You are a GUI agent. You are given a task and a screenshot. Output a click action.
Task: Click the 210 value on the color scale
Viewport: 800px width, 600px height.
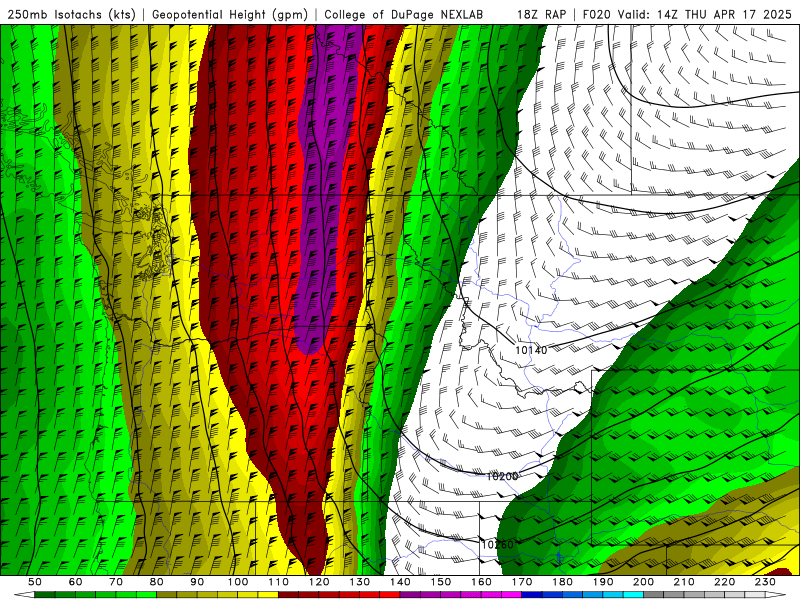coord(684,582)
